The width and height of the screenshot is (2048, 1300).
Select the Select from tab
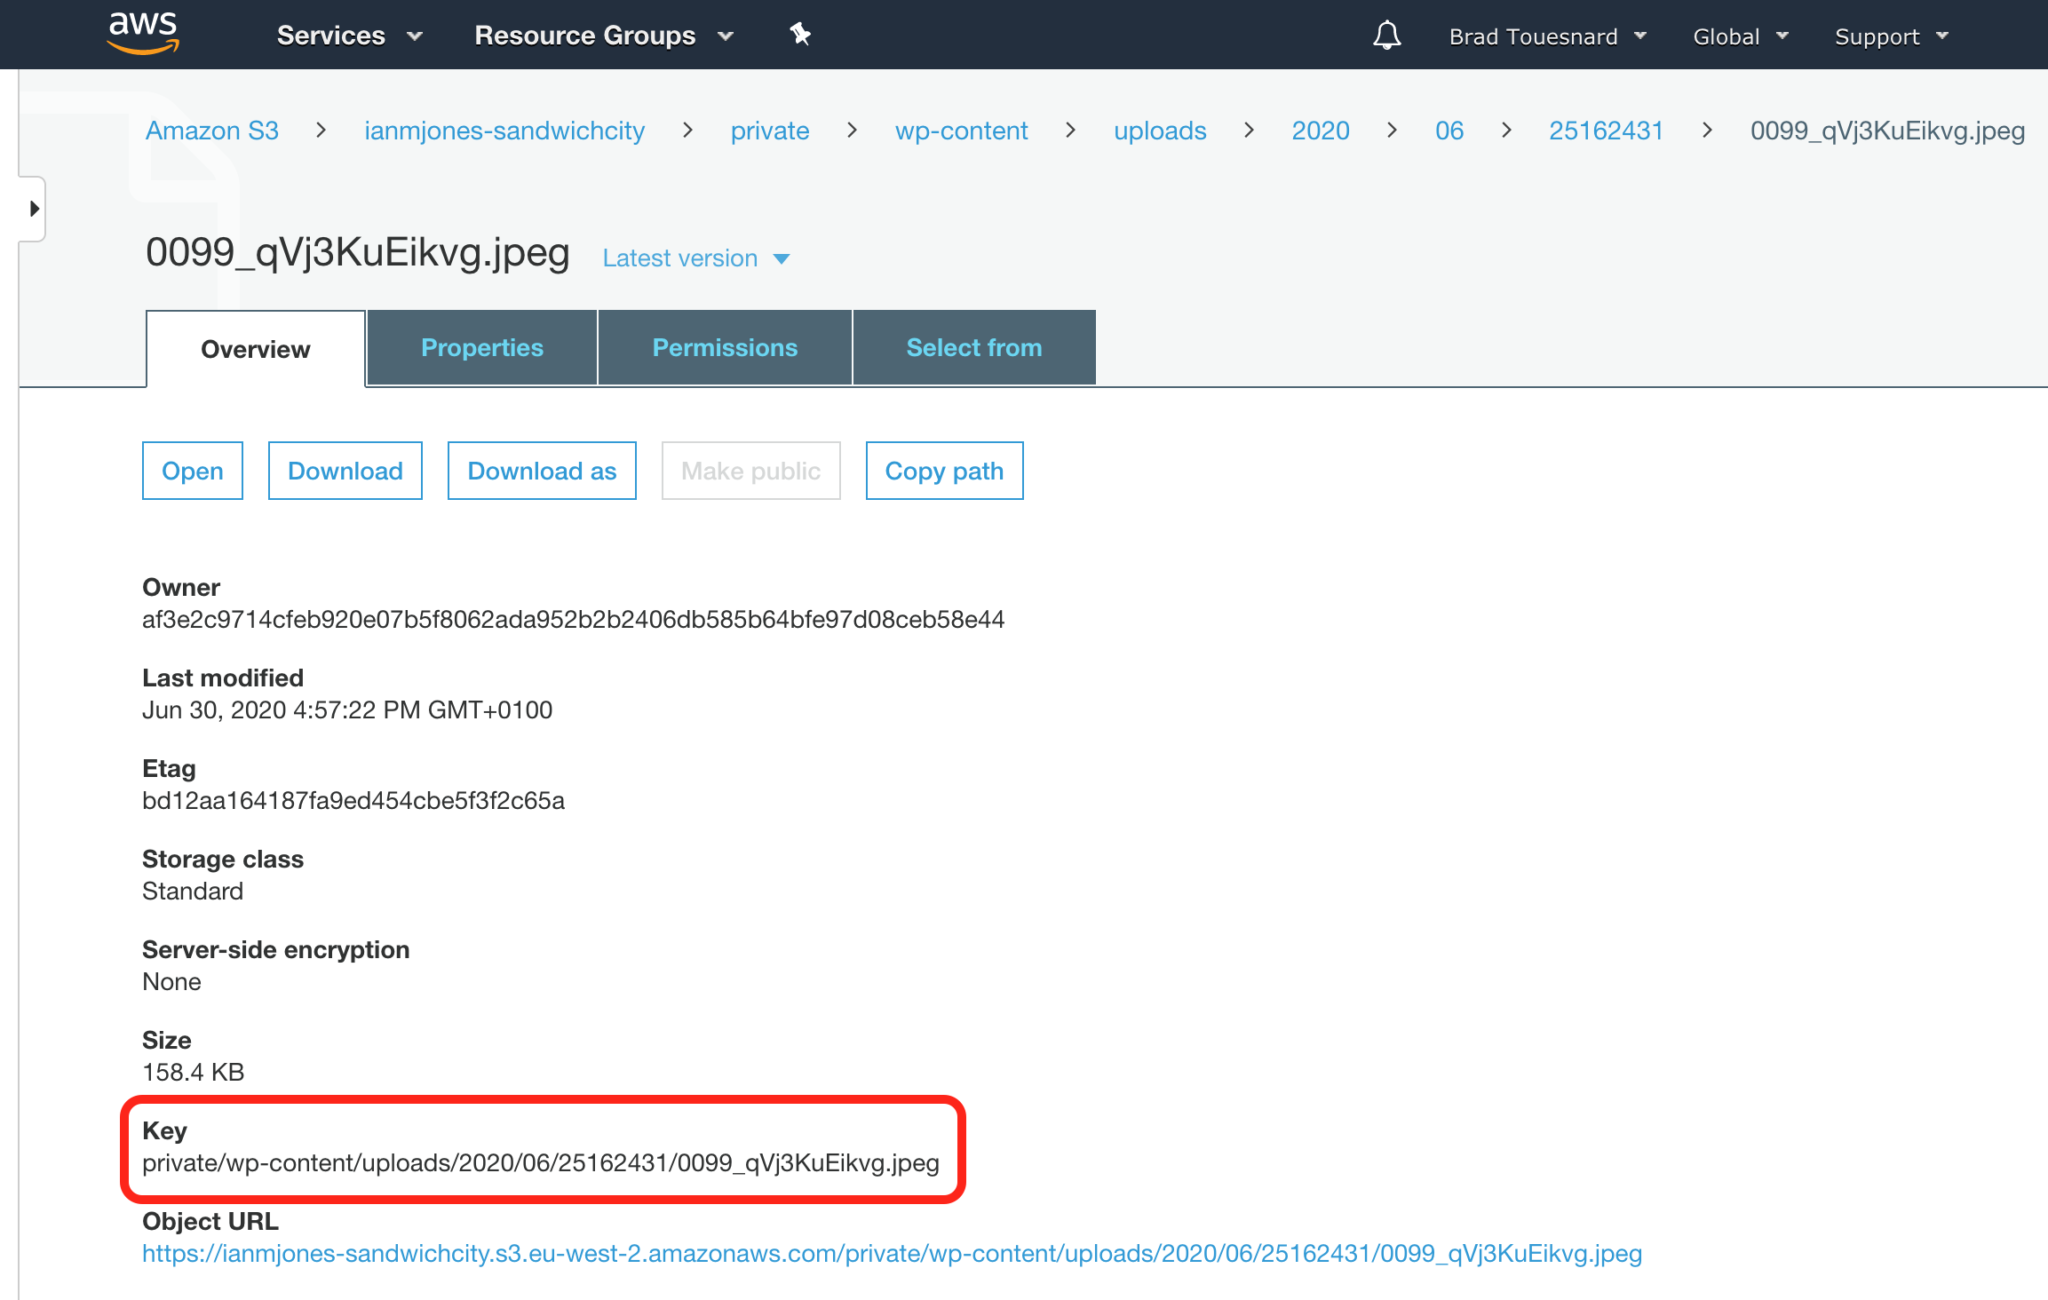click(x=973, y=347)
